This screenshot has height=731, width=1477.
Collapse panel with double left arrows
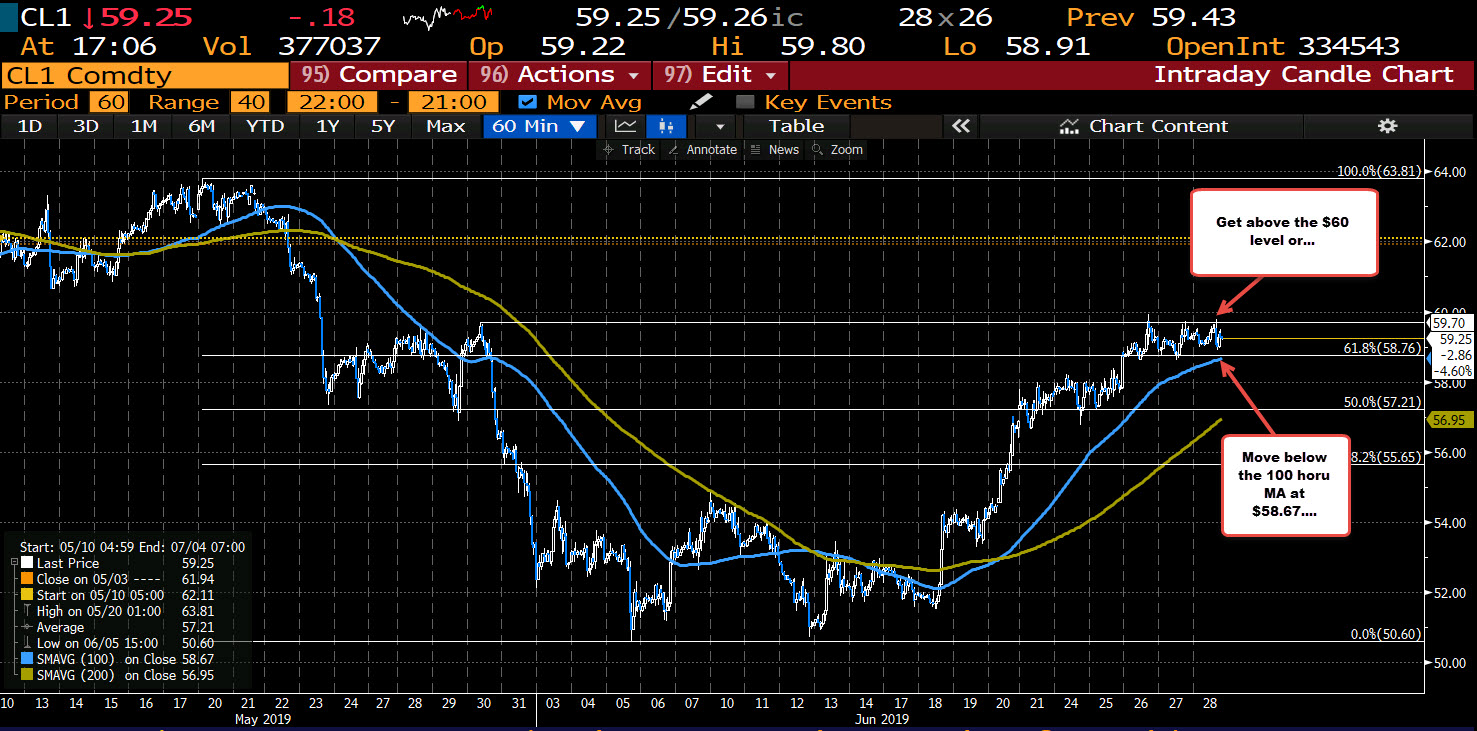tap(960, 126)
